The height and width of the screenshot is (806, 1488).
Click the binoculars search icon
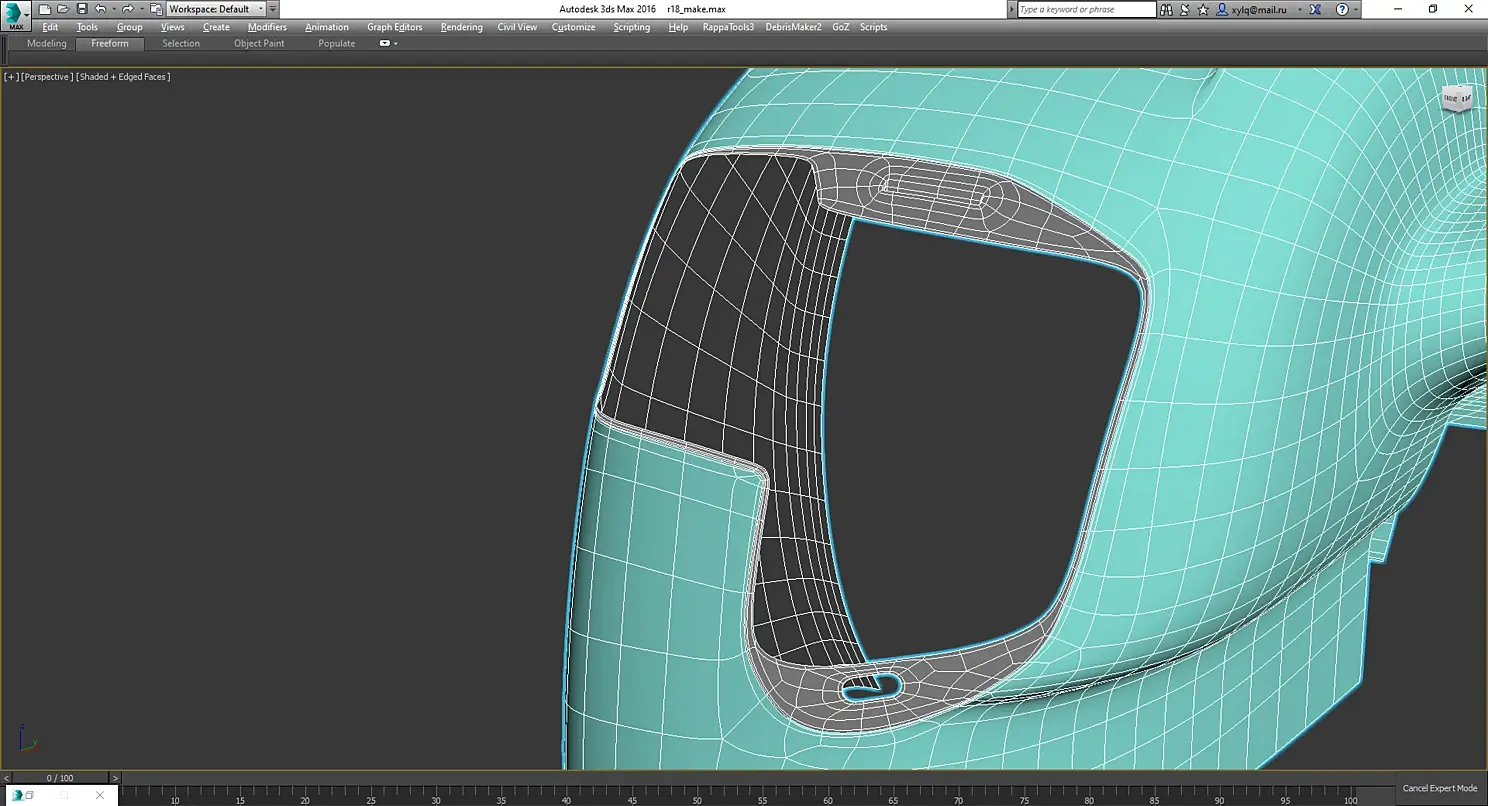[1166, 9]
